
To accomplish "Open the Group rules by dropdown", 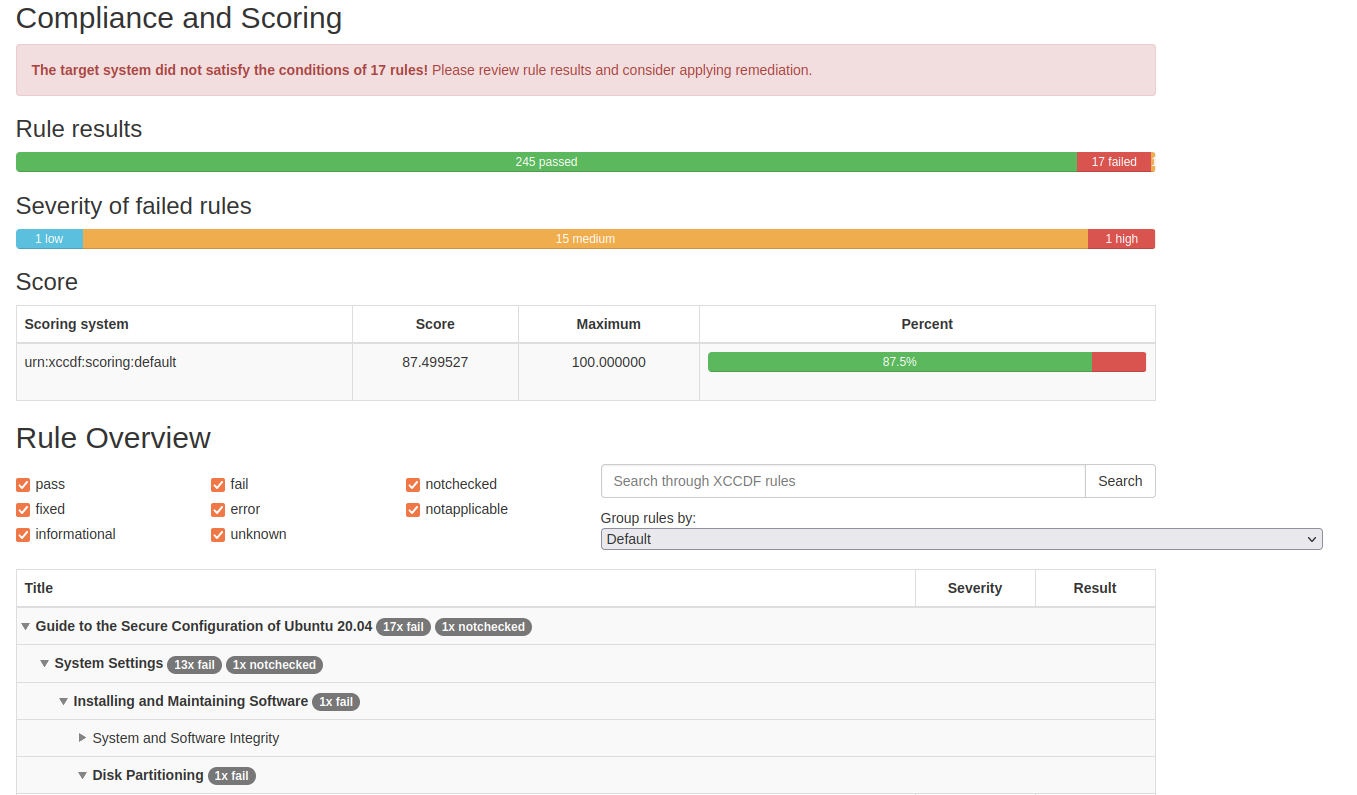I will (961, 539).
